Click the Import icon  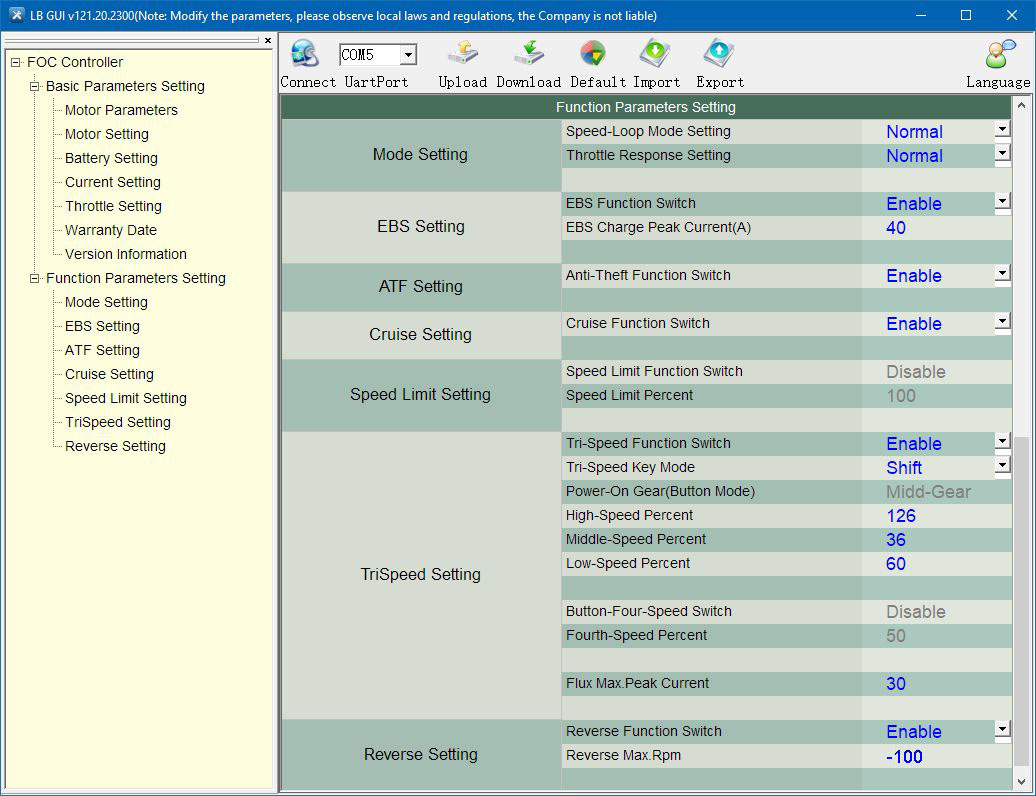coord(656,54)
